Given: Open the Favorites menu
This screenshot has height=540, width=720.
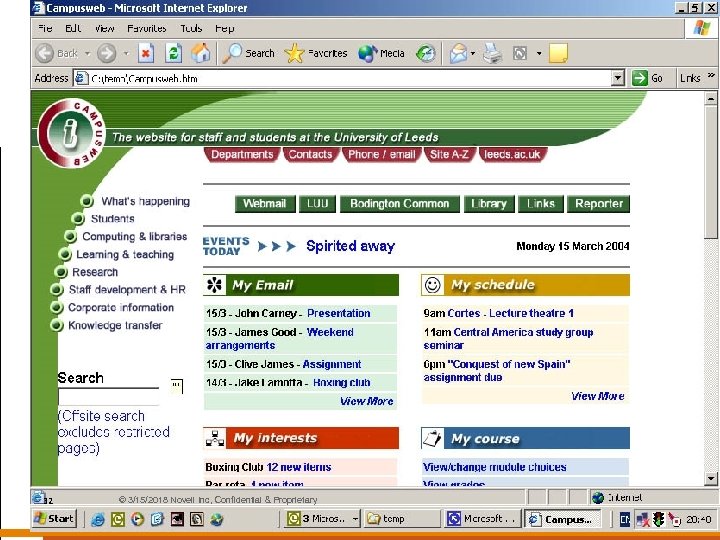Looking at the screenshot, I should (x=146, y=28).
